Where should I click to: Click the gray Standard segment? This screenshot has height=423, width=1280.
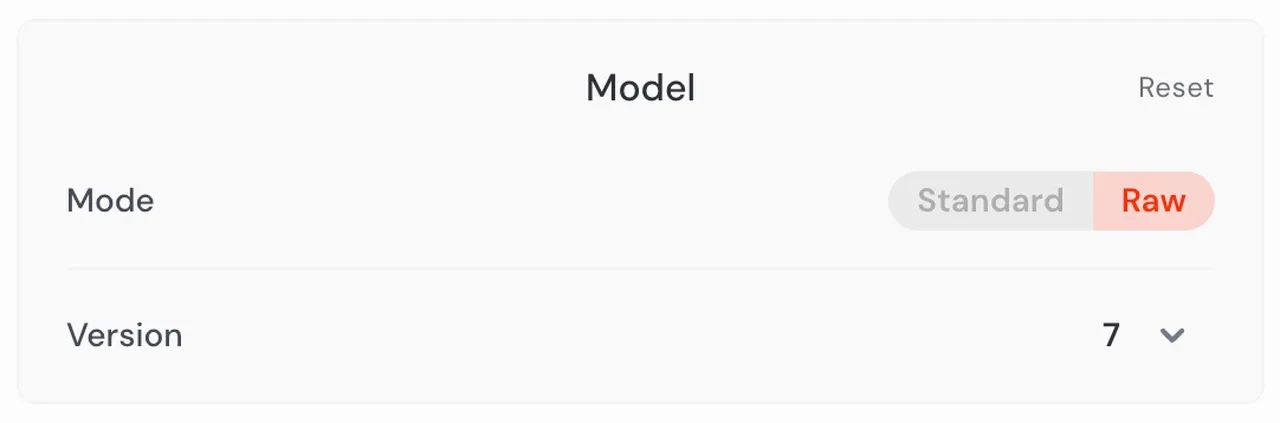[990, 201]
